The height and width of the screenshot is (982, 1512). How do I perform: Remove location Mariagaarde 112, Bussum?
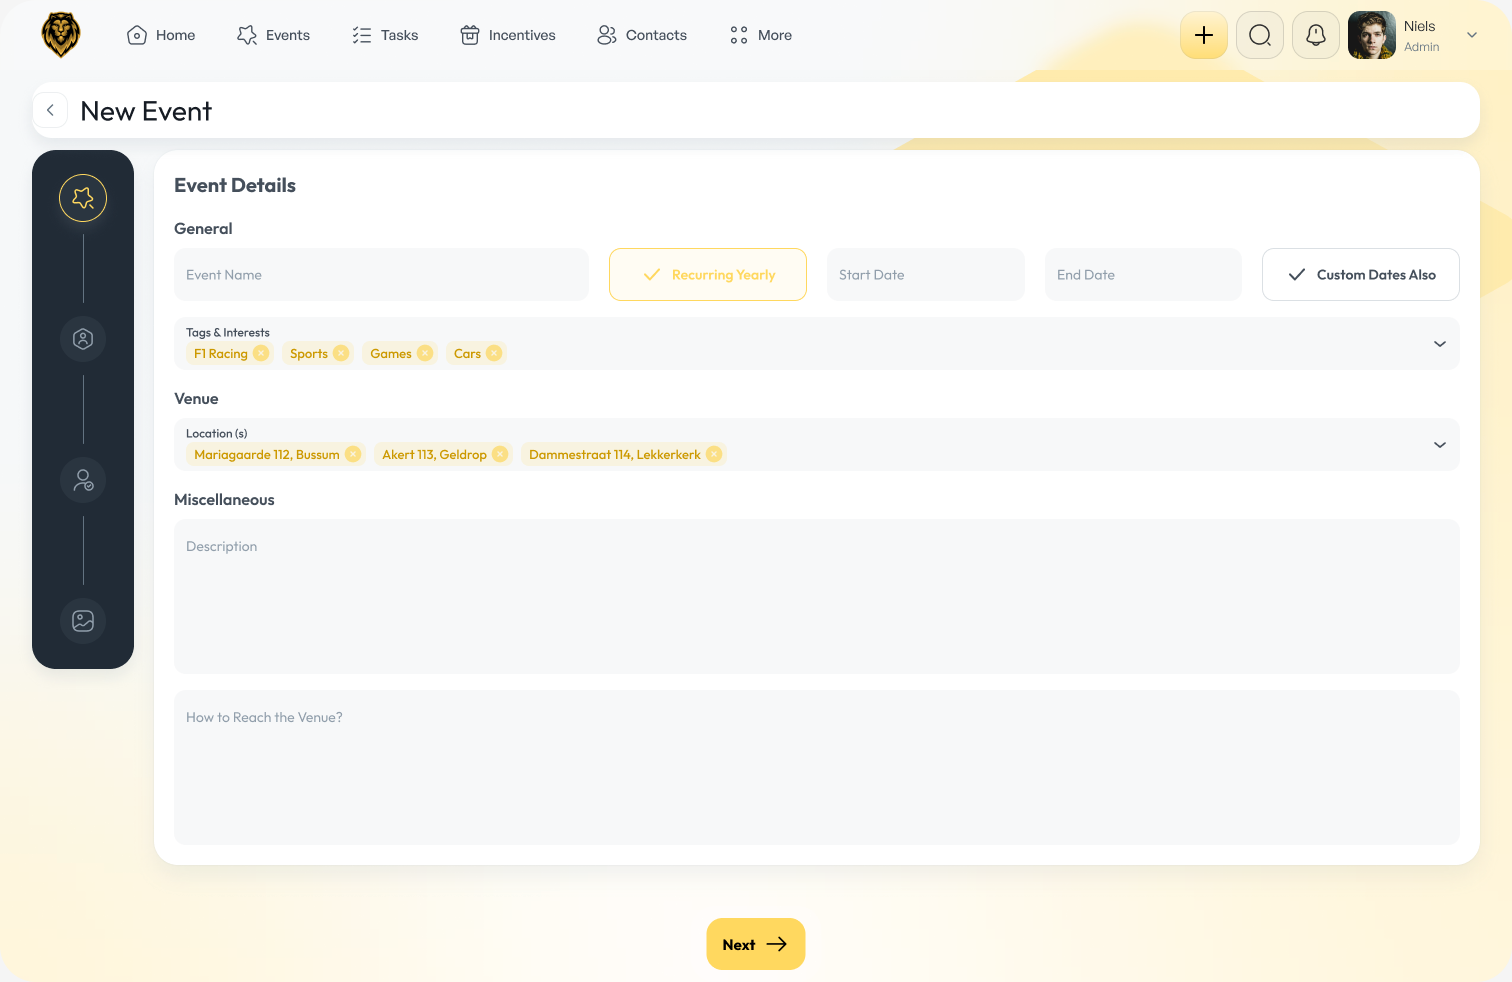coord(353,454)
